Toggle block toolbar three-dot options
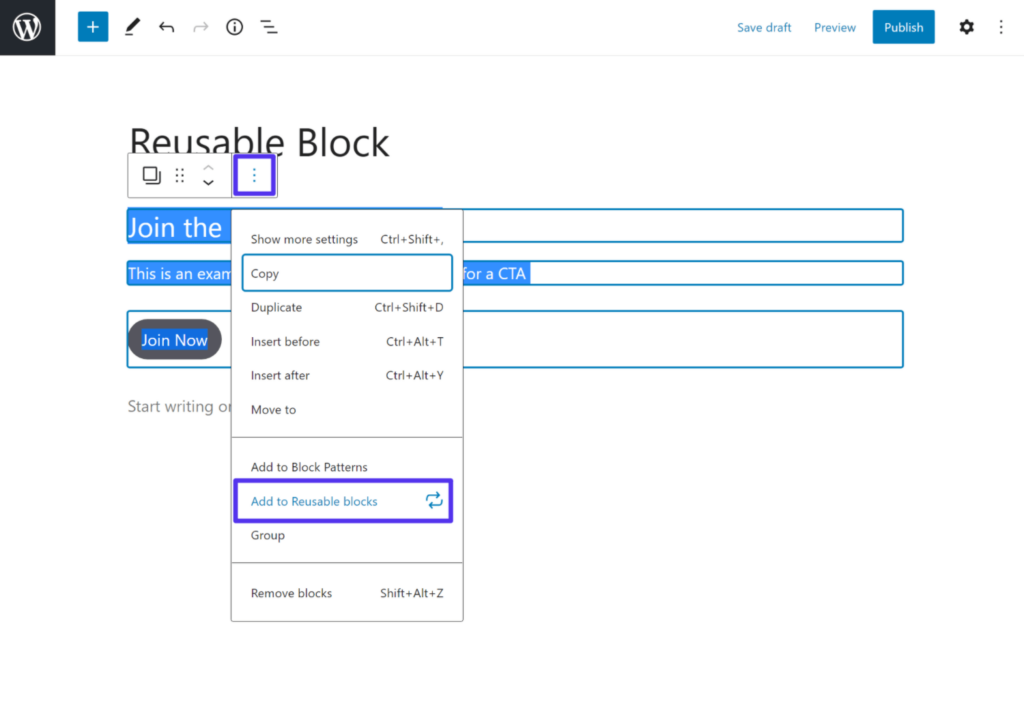Image resolution: width=1024 pixels, height=703 pixels. [254, 176]
